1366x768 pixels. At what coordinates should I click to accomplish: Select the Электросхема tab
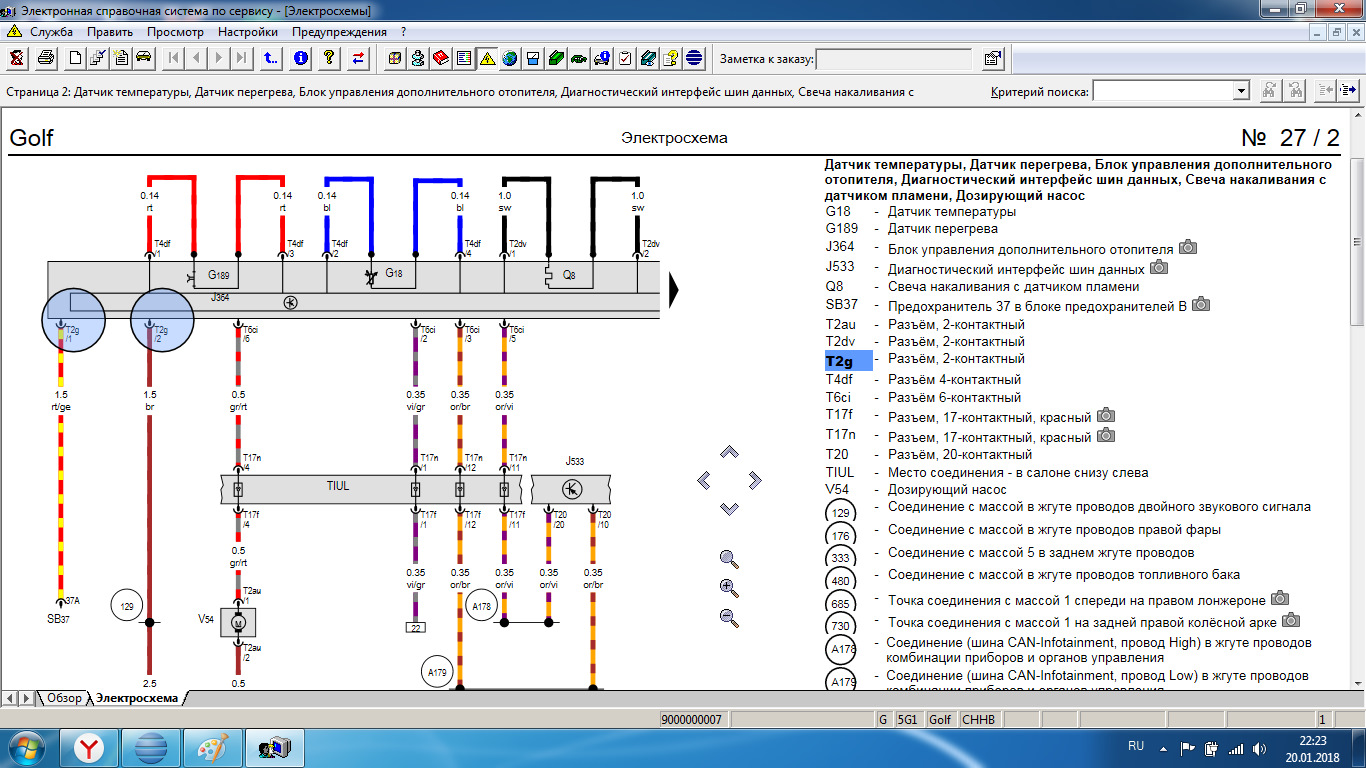click(137, 698)
